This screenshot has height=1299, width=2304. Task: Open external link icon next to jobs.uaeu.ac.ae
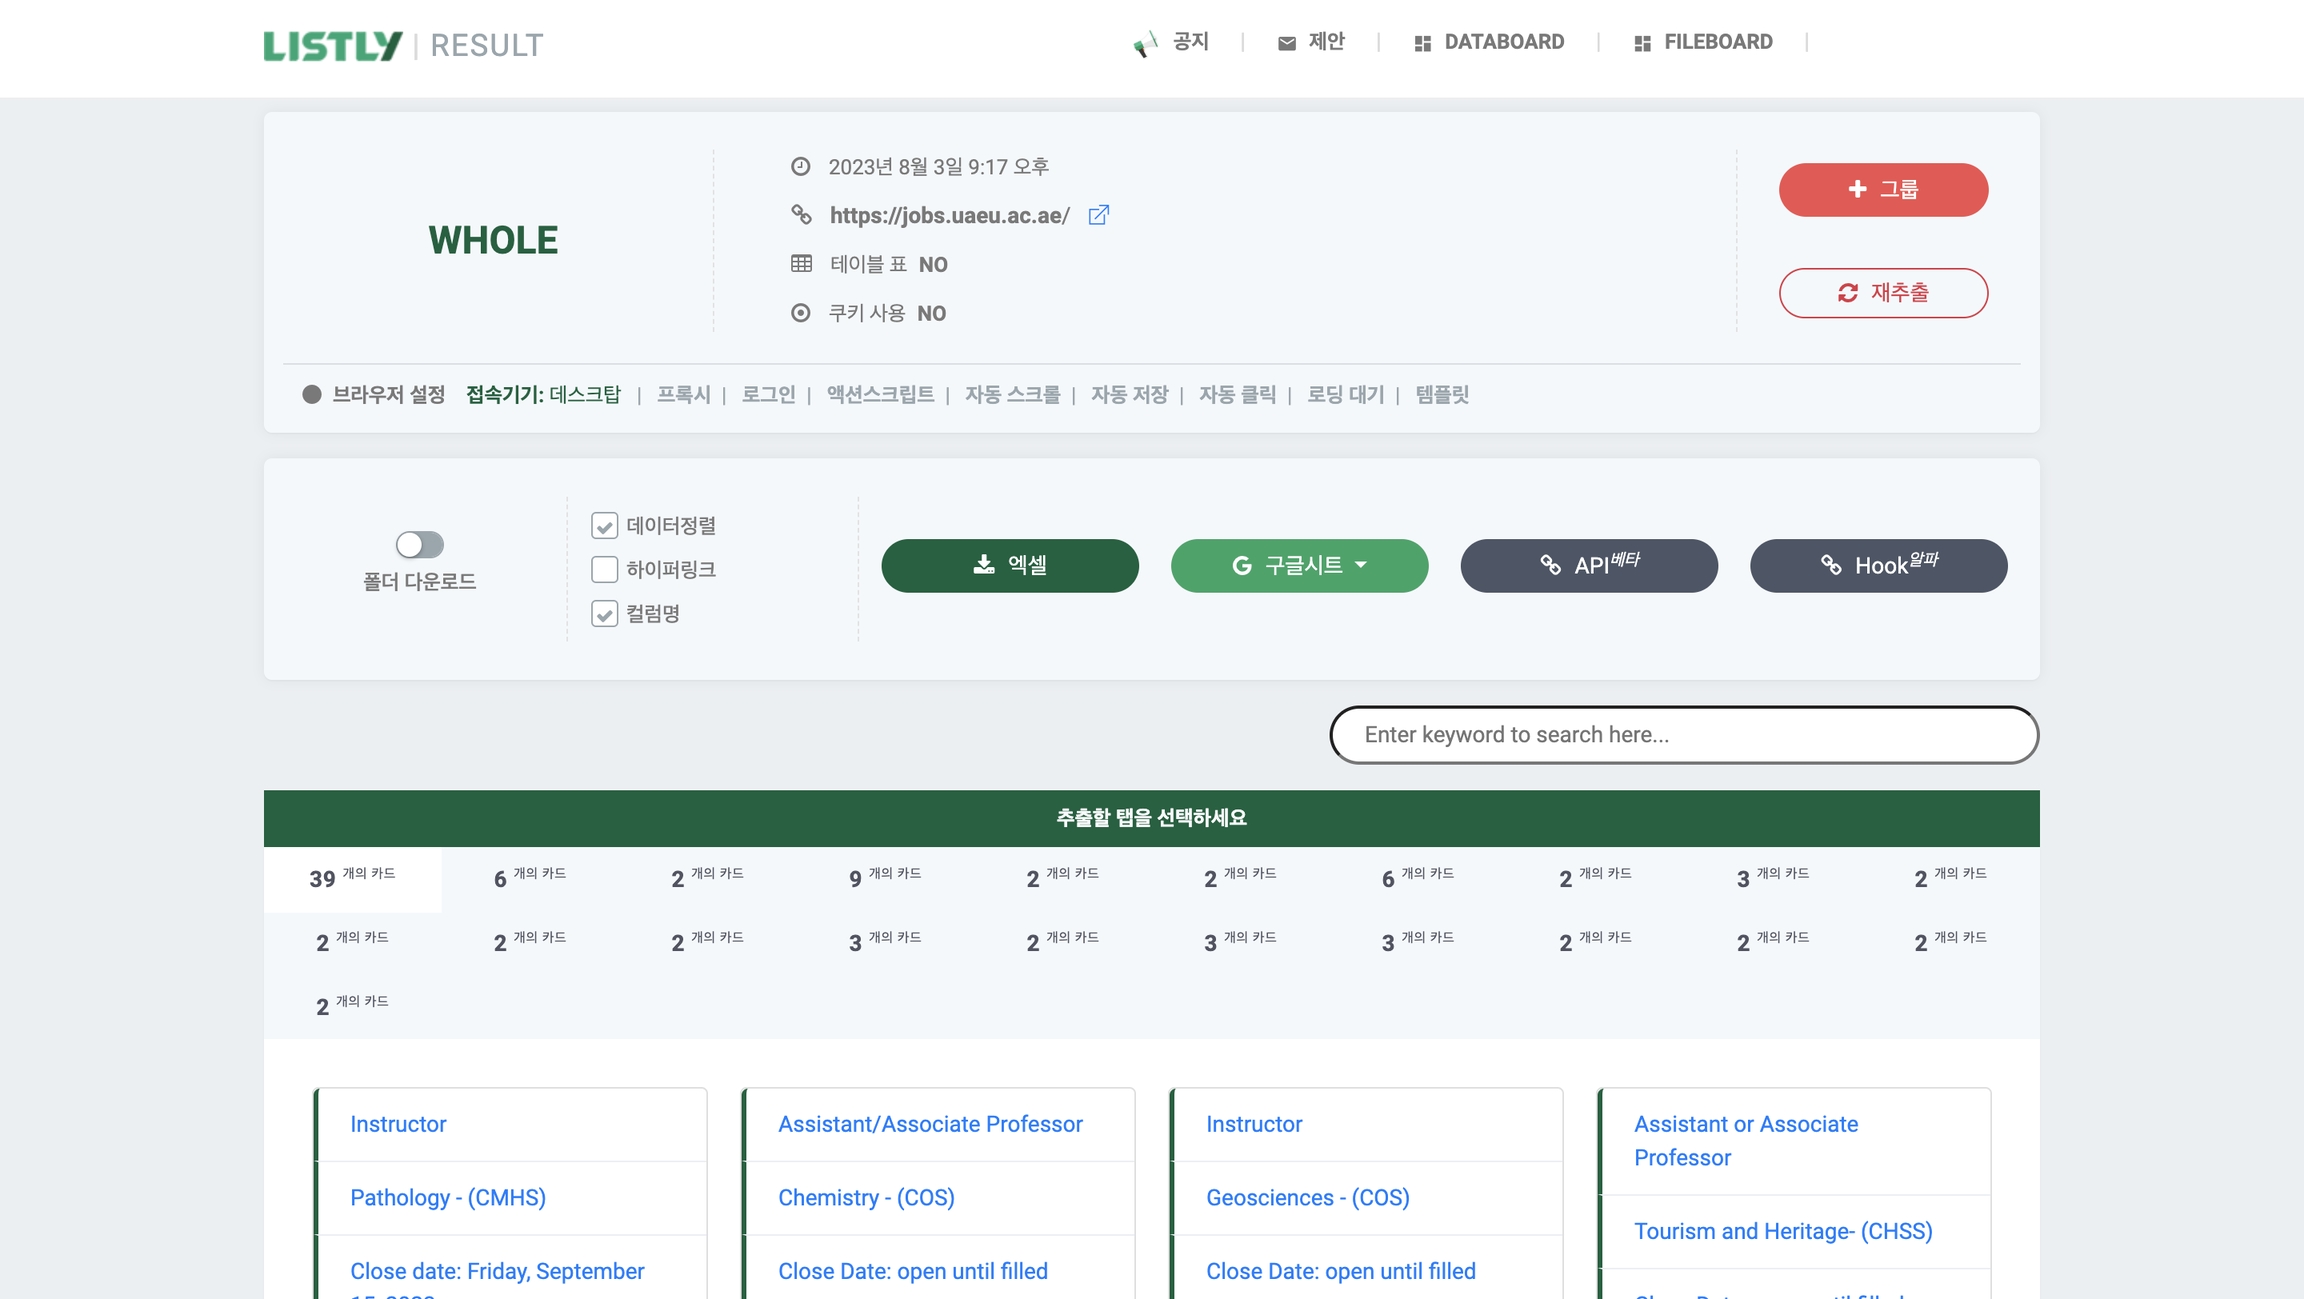point(1098,215)
